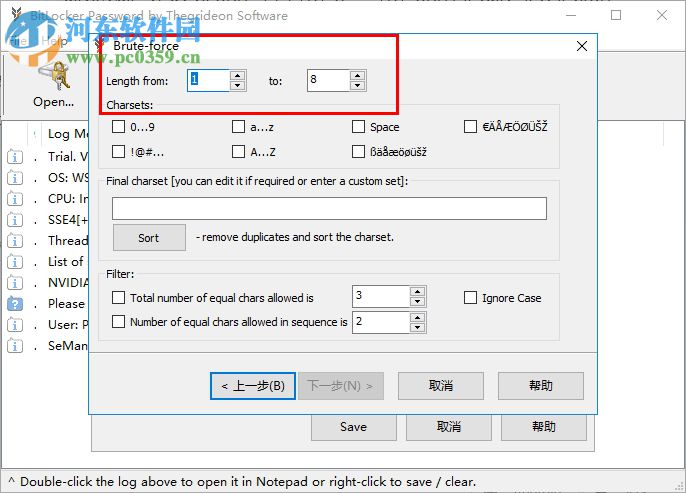
Task: Increase equal chars in sequence value
Action: [418, 318]
